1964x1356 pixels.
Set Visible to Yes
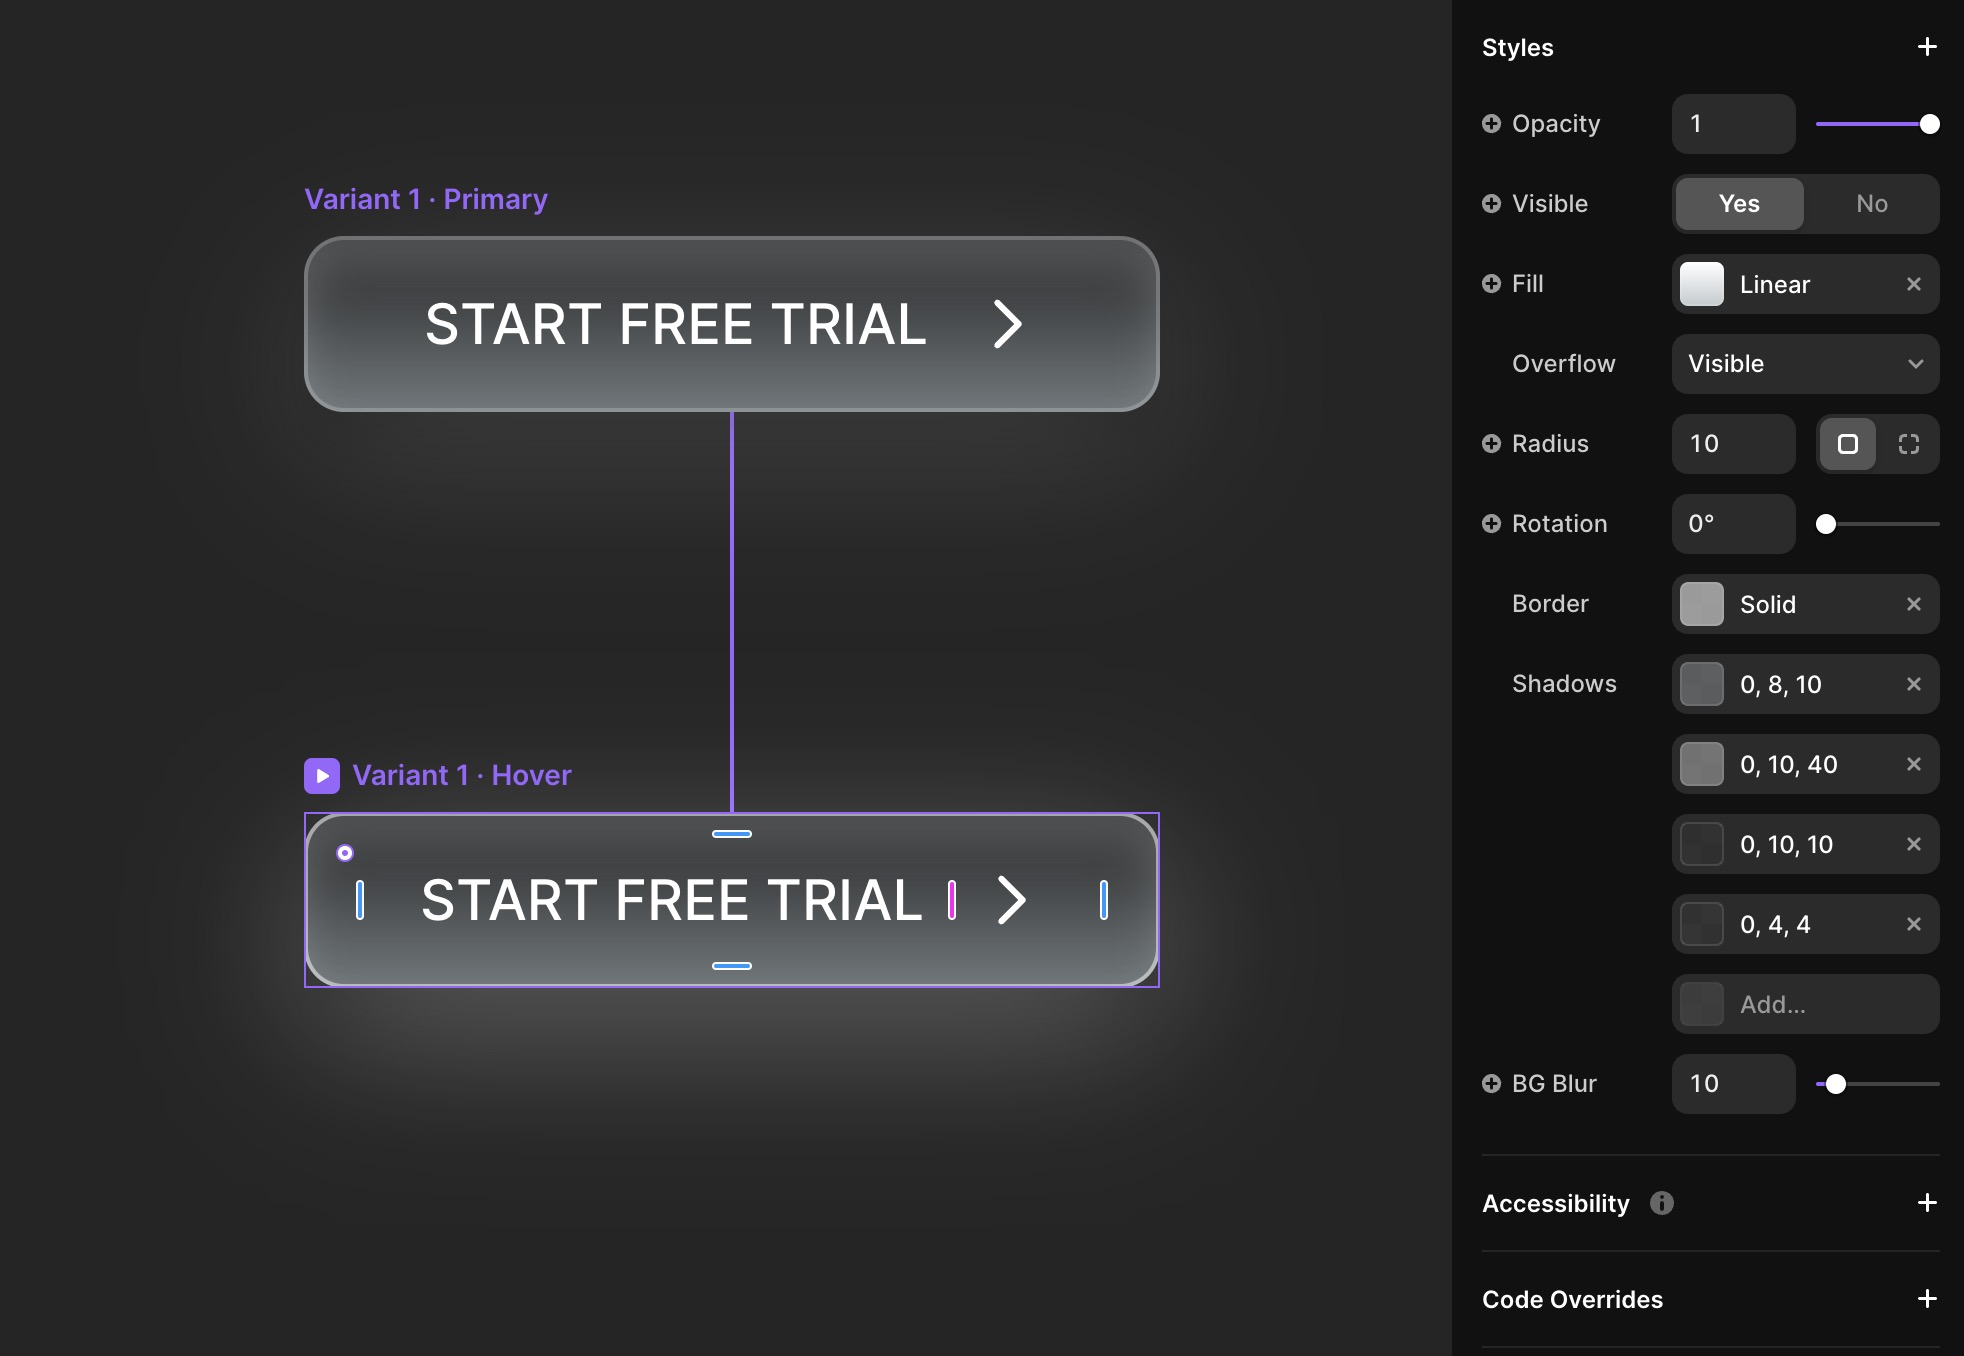1739,204
